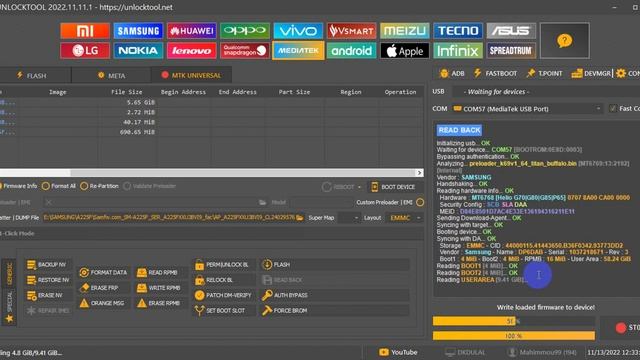Image resolution: width=640 pixels, height=360 pixels.
Task: Select the Spreadtrum brand icon
Action: pos(511,51)
